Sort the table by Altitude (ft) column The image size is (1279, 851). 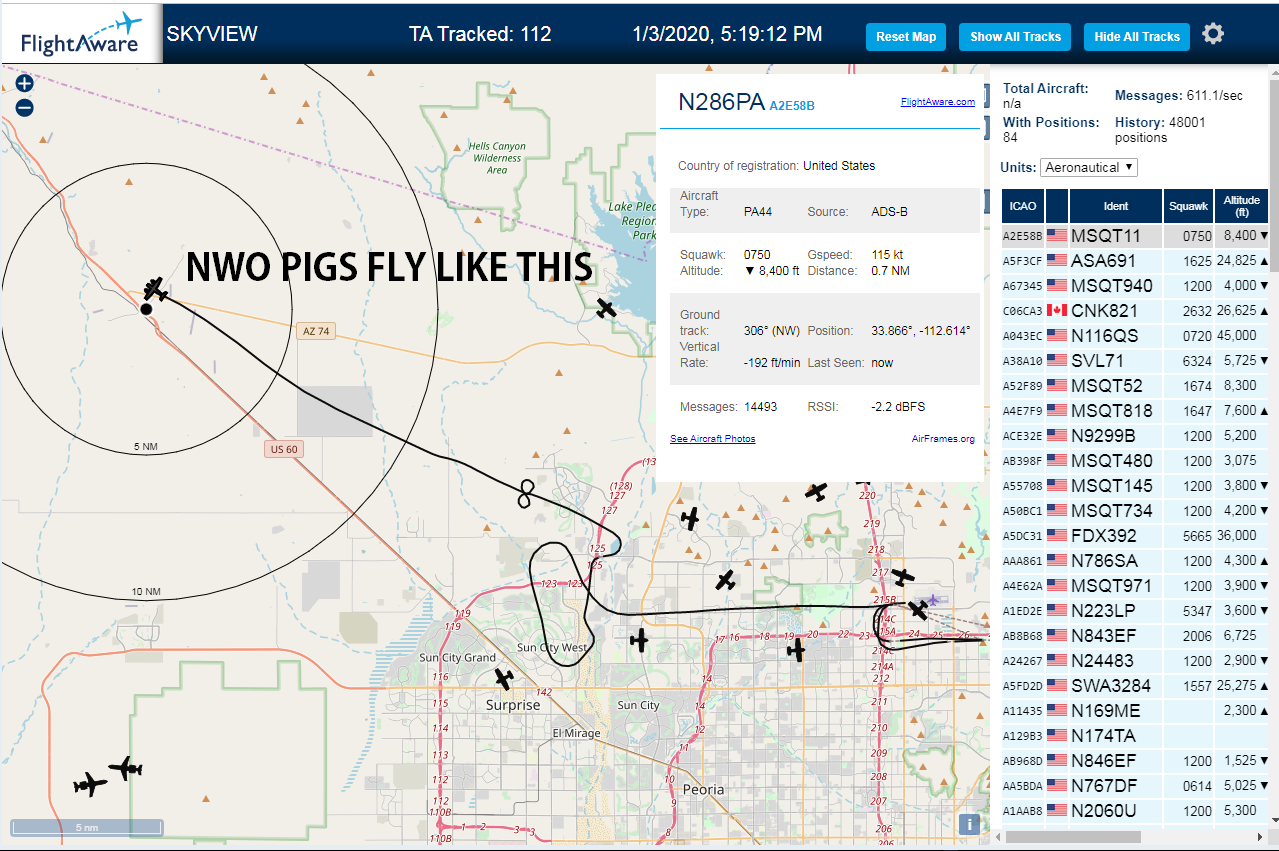coord(1243,206)
